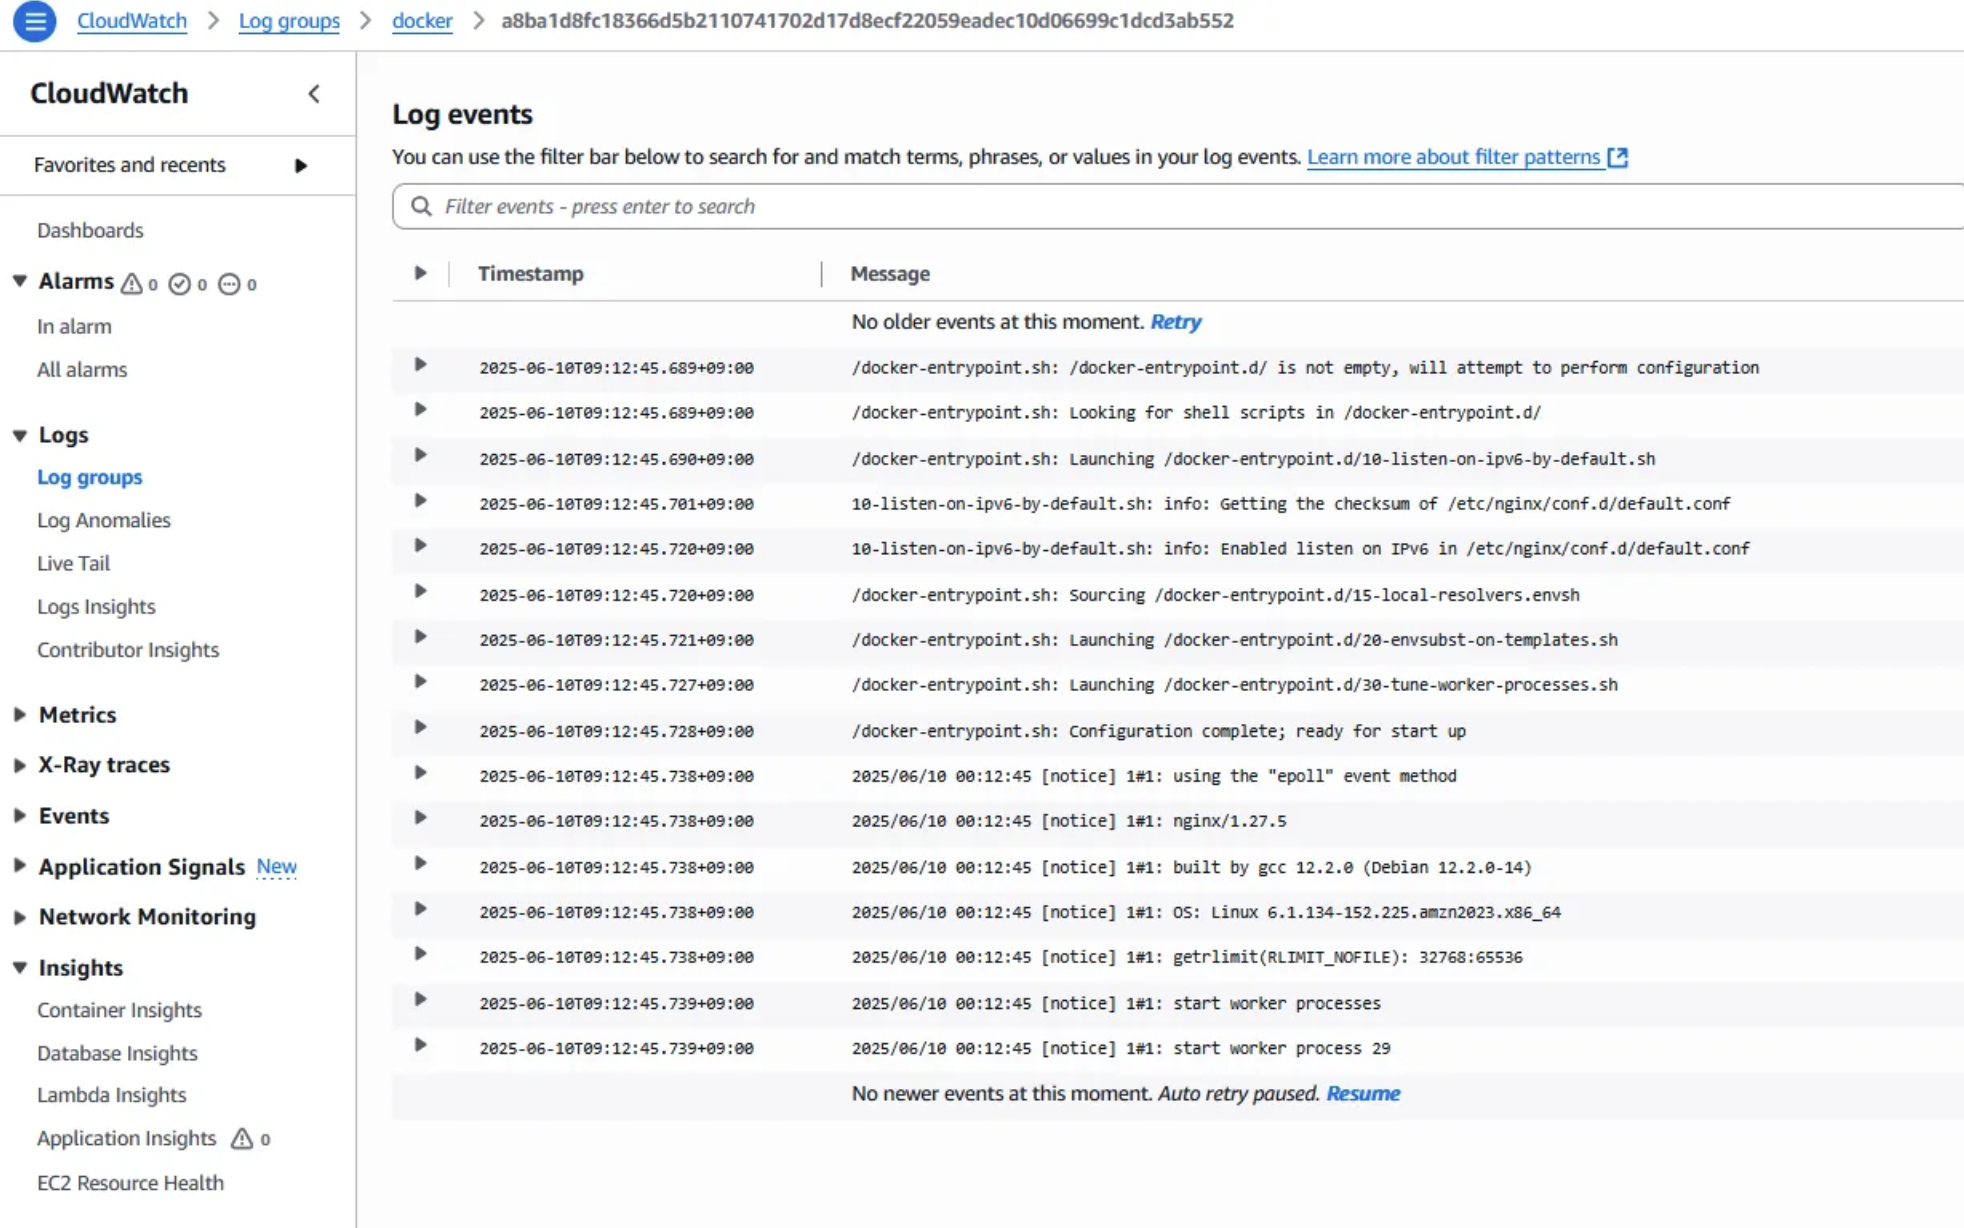This screenshot has width=1964, height=1228.
Task: Click the search magnifier icon in filter bar
Action: (421, 206)
